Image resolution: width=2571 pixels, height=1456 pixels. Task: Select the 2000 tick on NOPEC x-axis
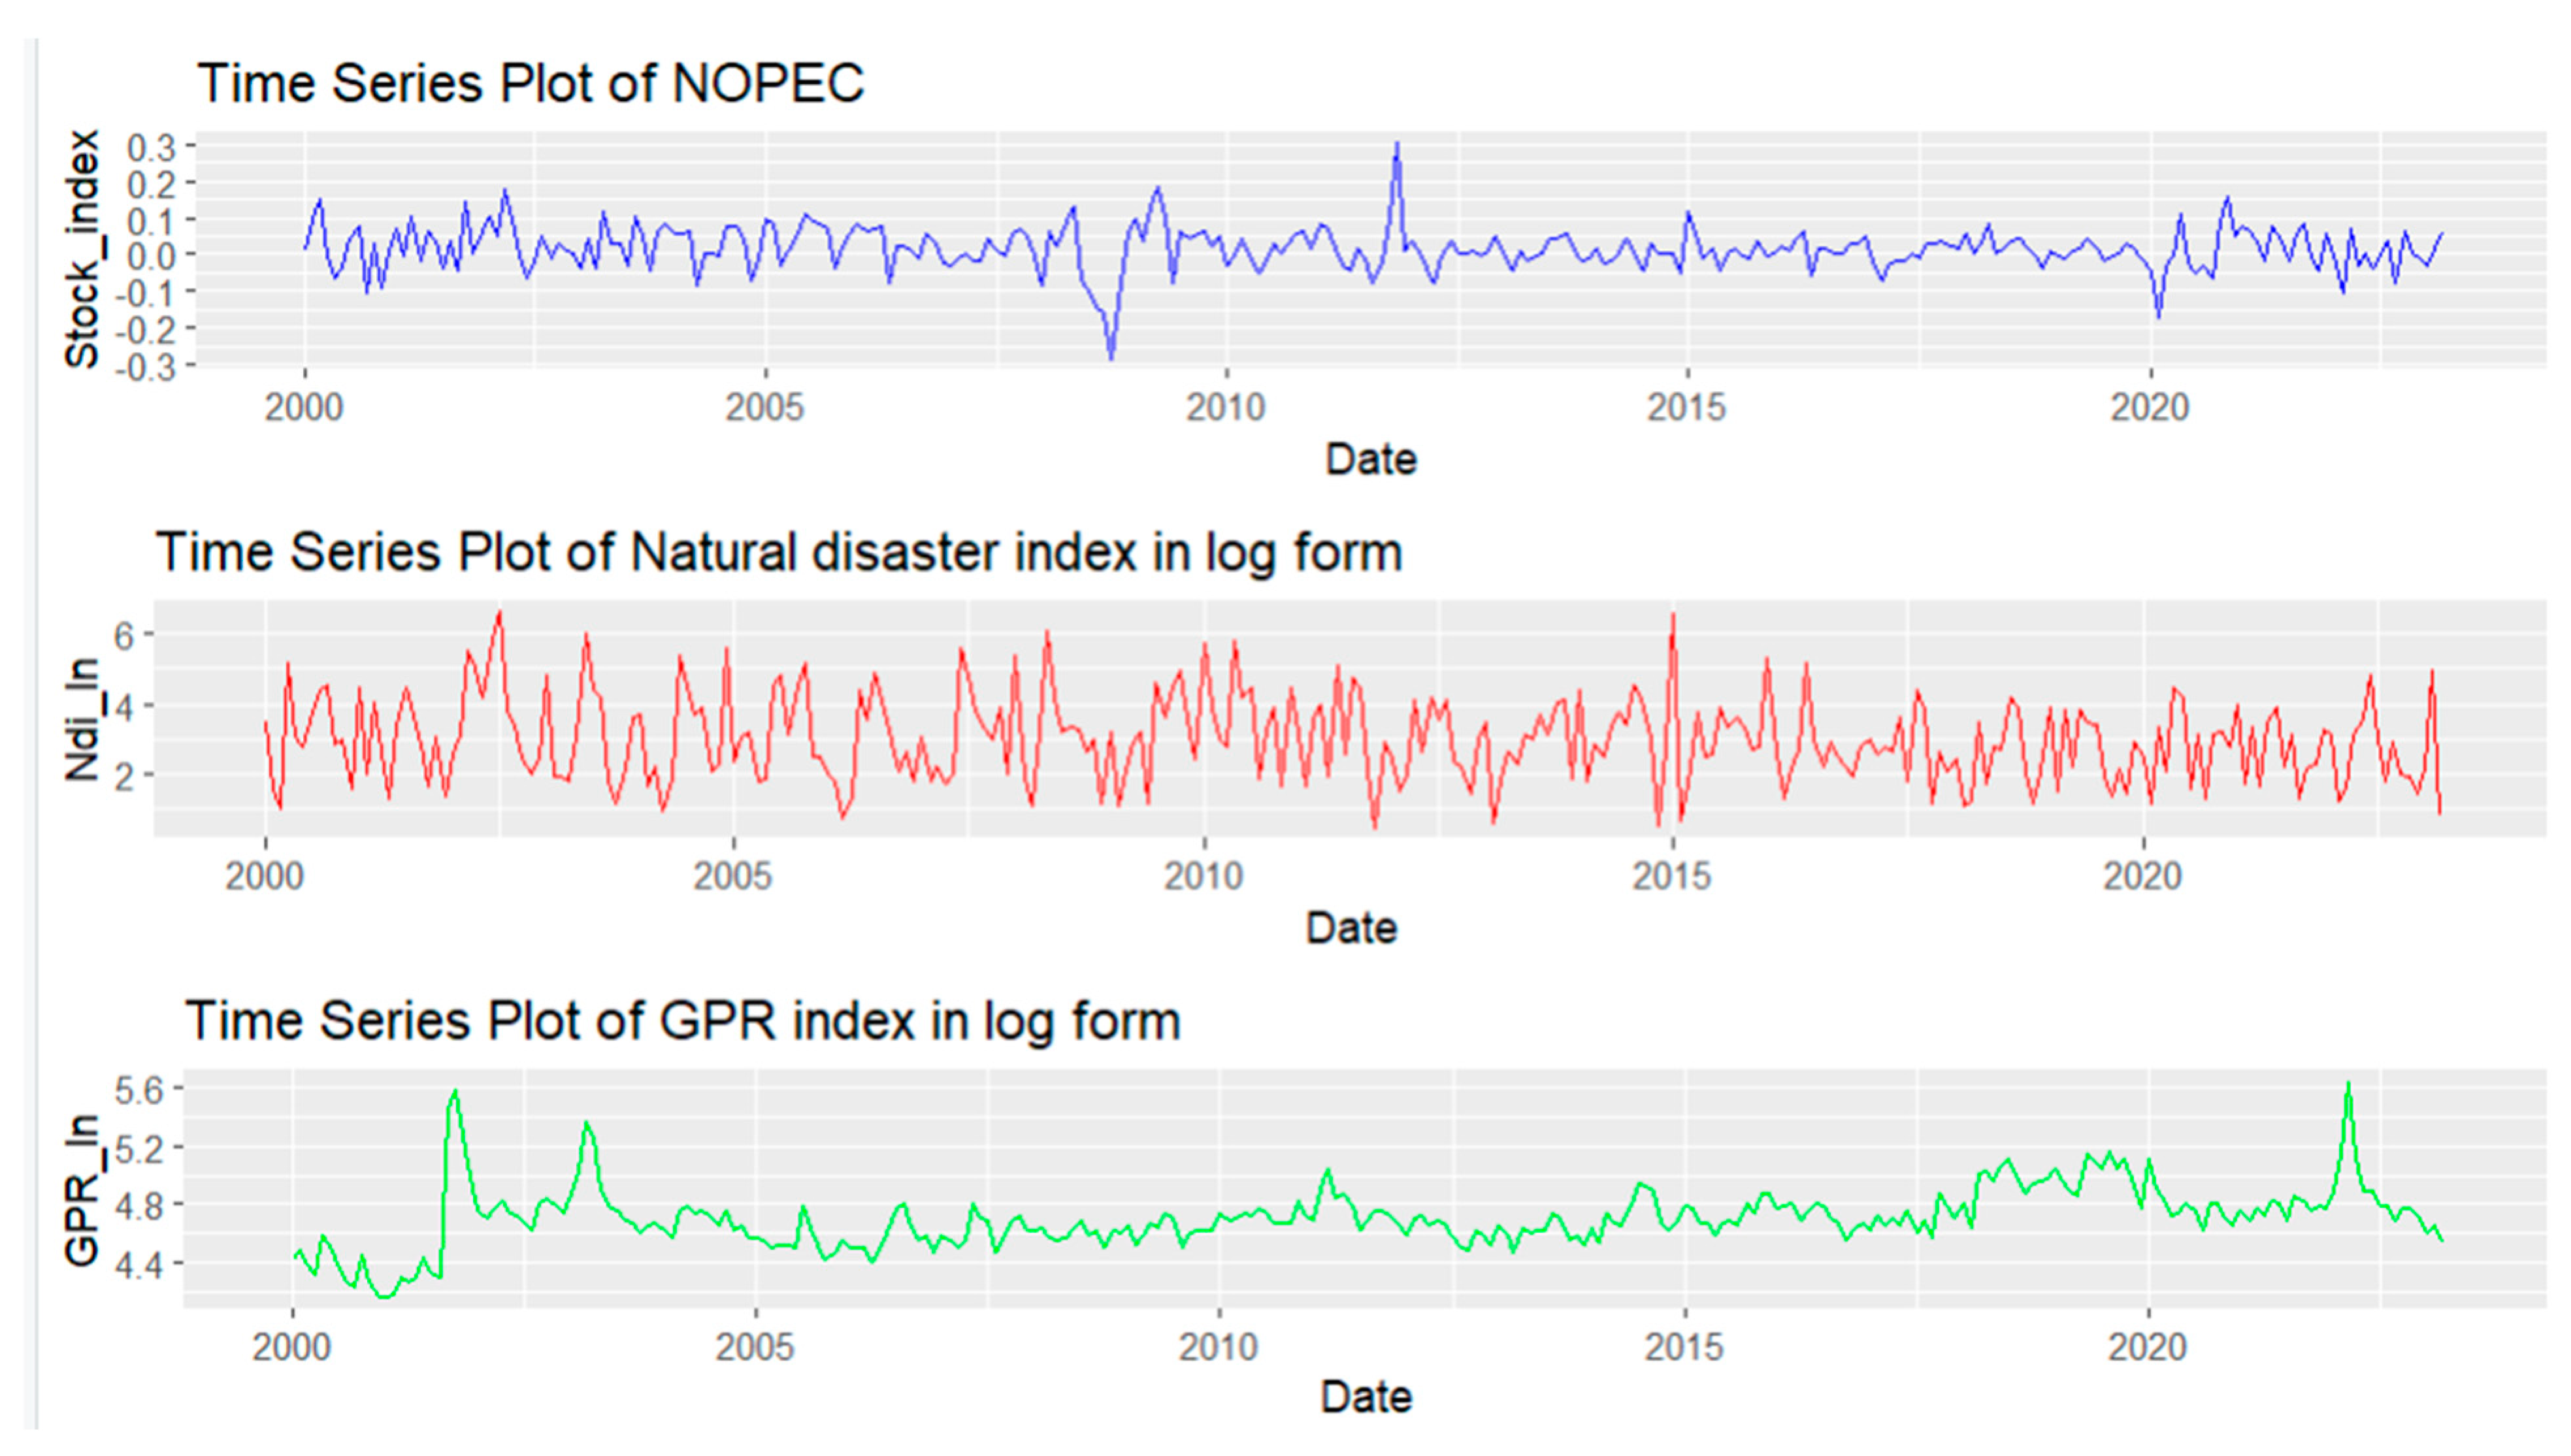pyautogui.click(x=304, y=408)
